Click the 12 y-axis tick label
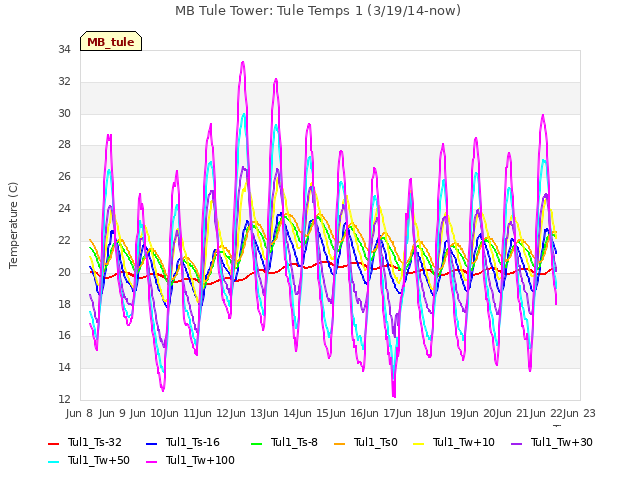 (64, 399)
